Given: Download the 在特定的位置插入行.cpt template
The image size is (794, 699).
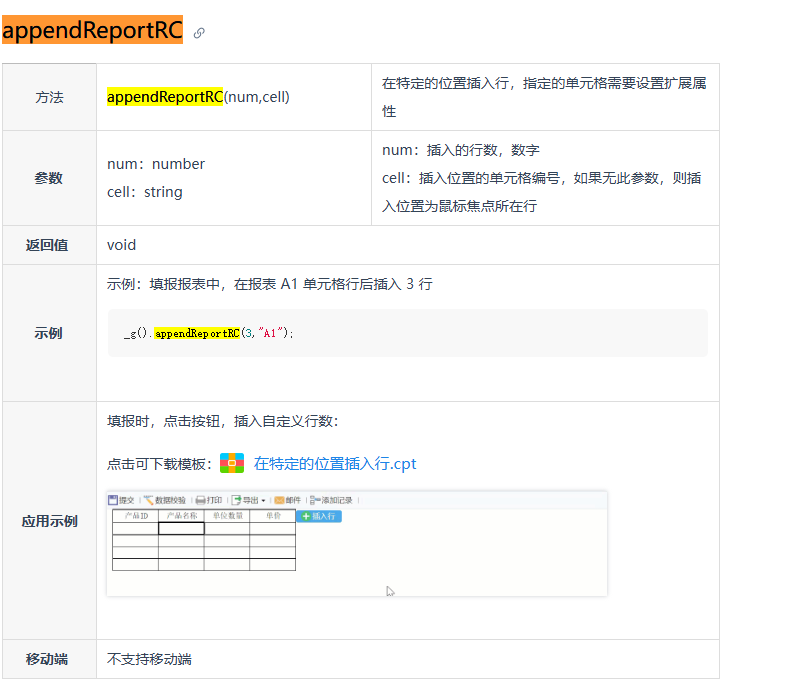Looking at the screenshot, I should pos(335,463).
